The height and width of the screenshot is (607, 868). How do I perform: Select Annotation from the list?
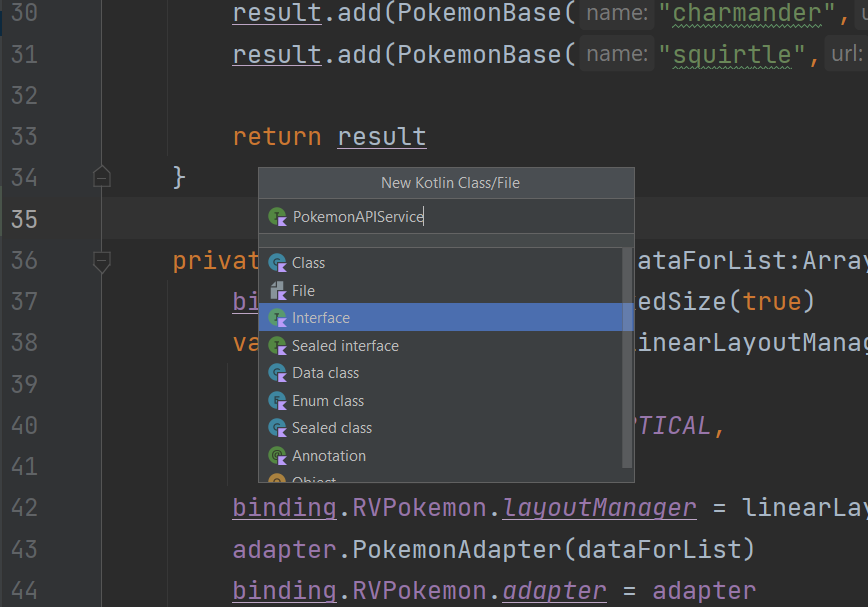[x=329, y=456]
